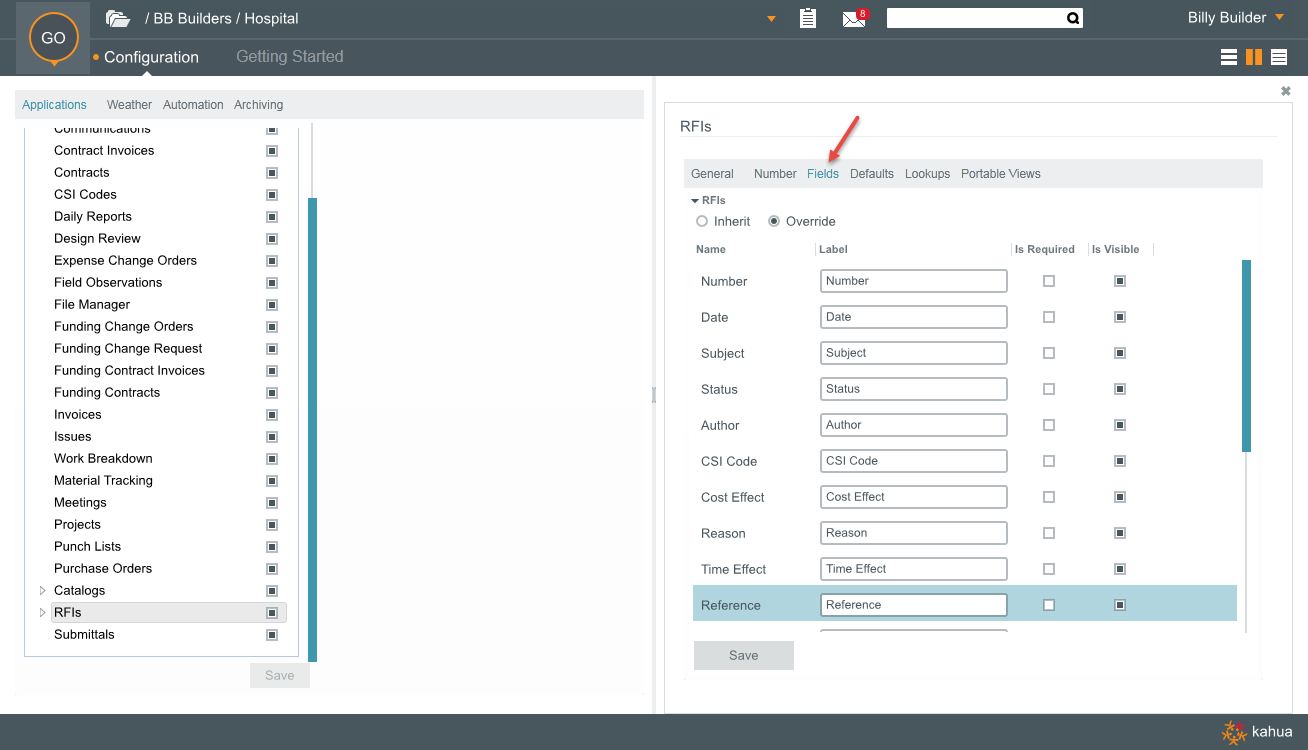The width and height of the screenshot is (1308, 750).
Task: Close the RFIs panel with the X
Action: tap(1286, 91)
